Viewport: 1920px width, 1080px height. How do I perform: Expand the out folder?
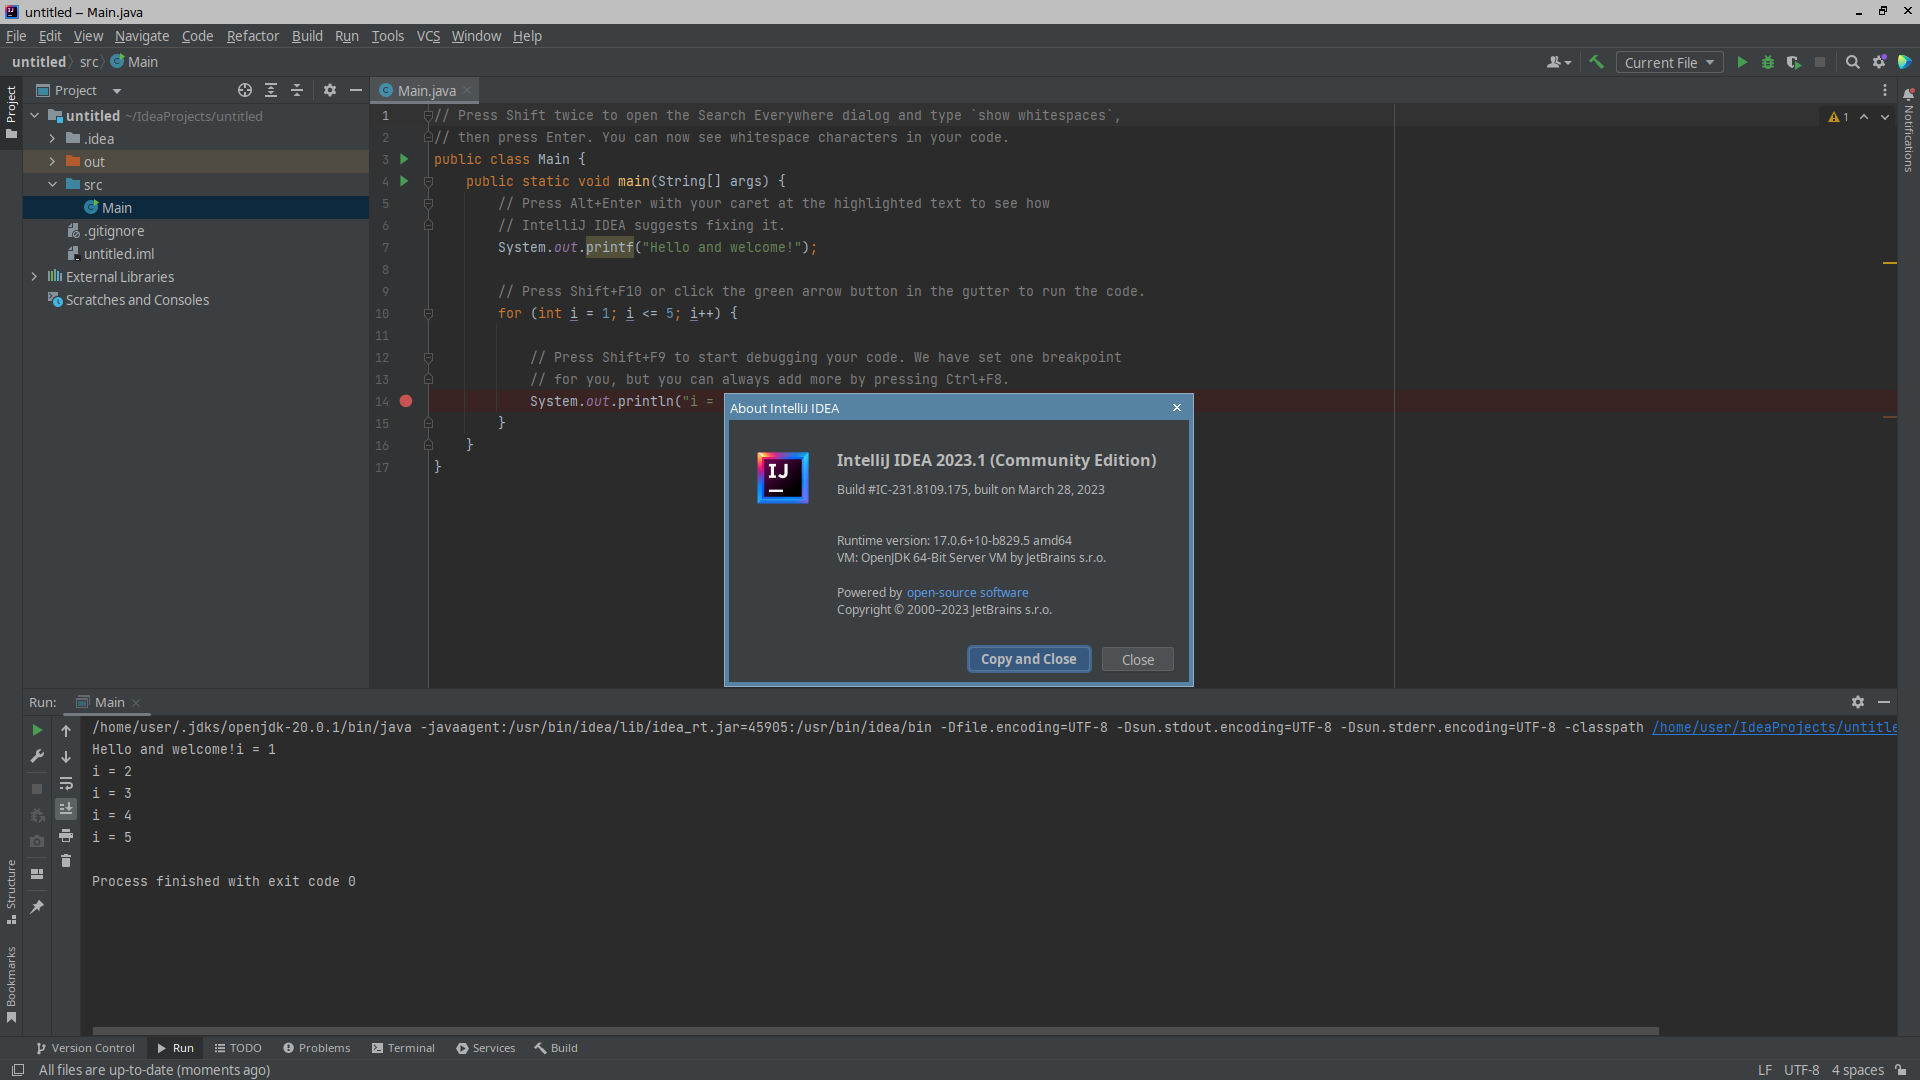[52, 162]
